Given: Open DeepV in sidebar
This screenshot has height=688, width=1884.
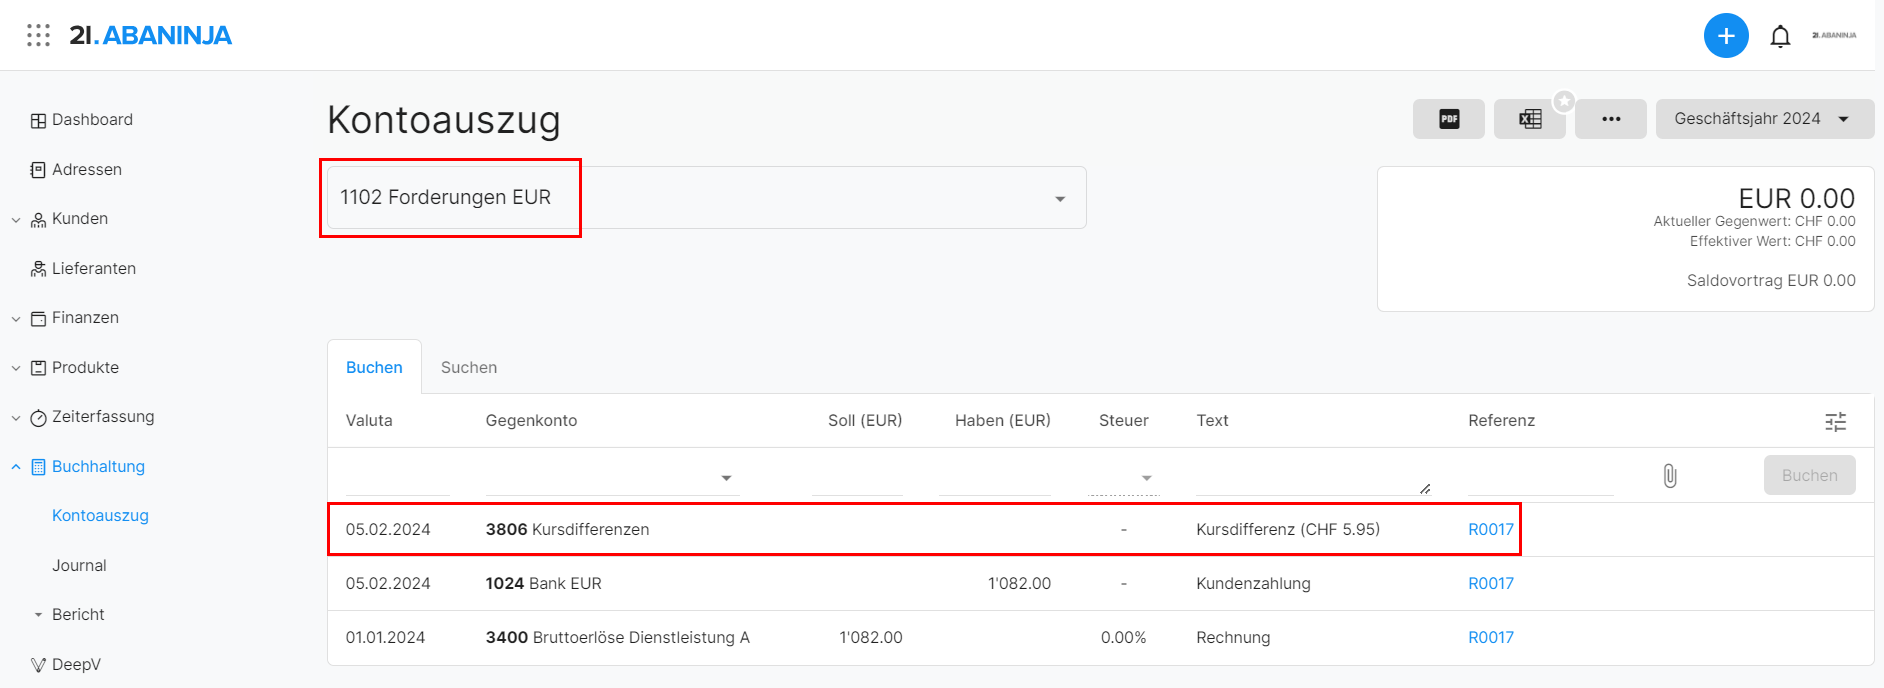Looking at the screenshot, I should pos(66,665).
